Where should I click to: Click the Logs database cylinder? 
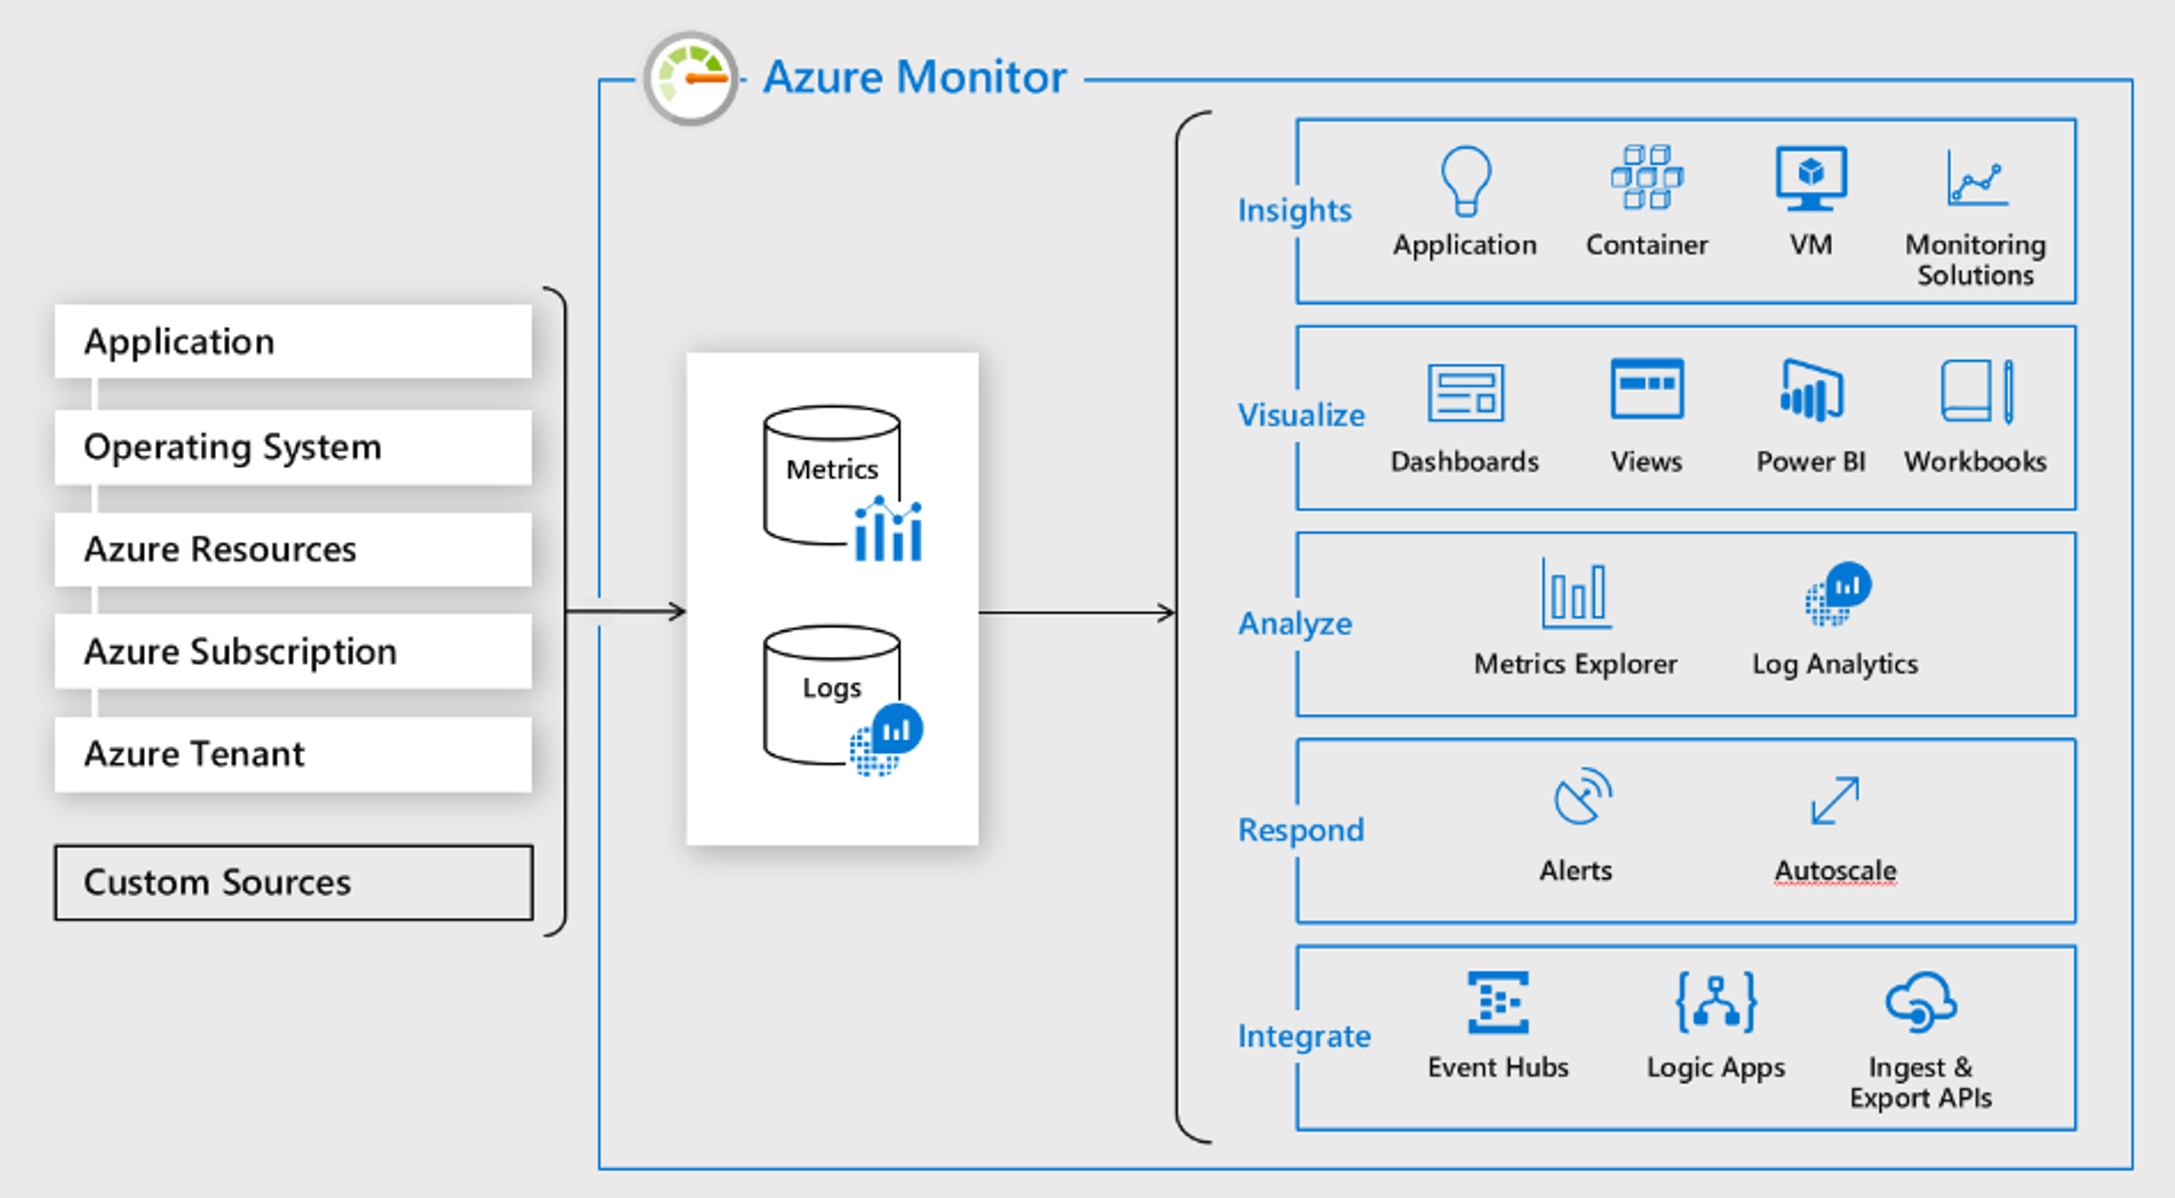832,695
